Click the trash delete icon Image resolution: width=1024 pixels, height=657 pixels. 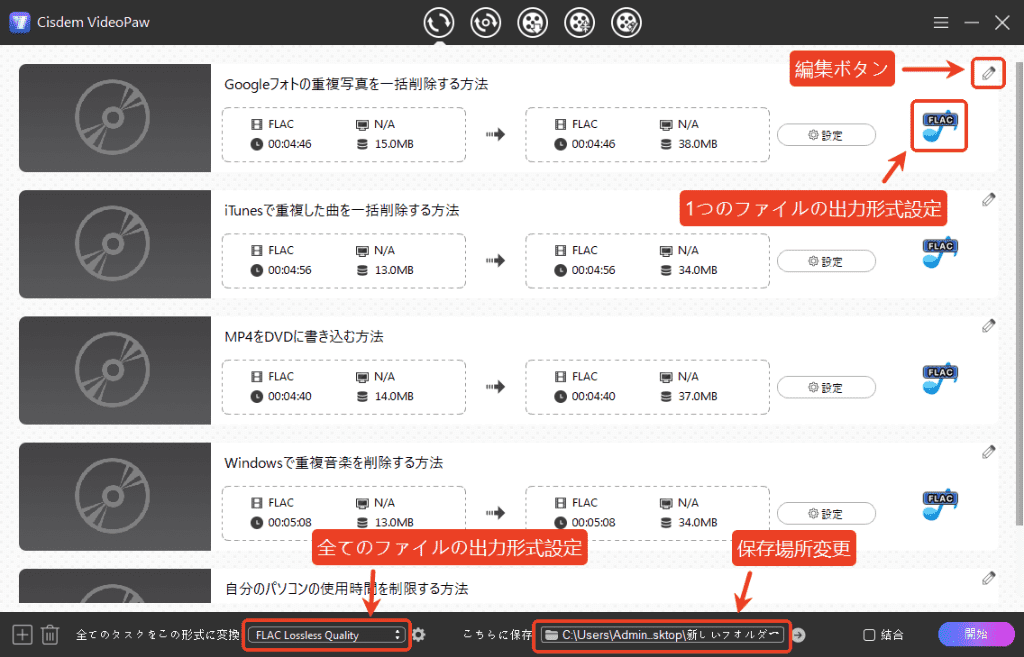(x=50, y=634)
